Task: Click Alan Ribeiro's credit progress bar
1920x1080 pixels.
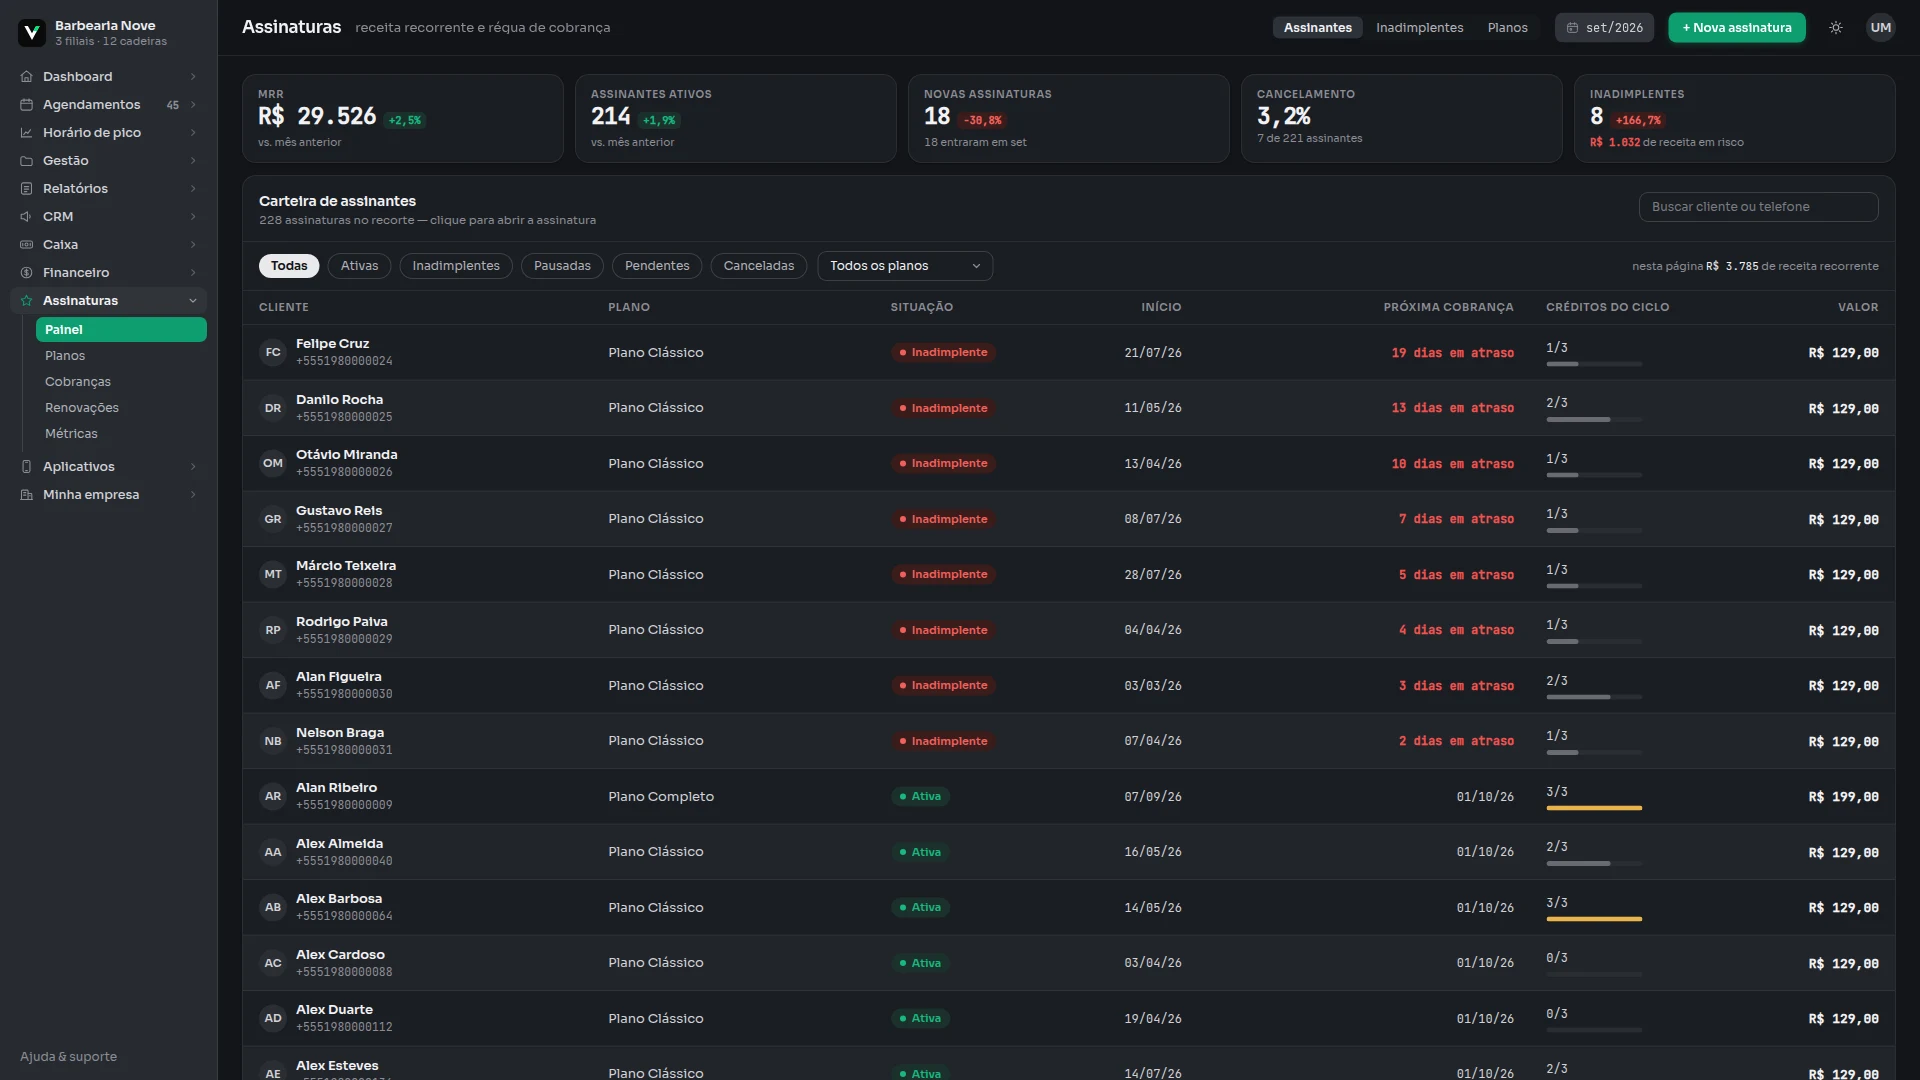Action: 1594,808
